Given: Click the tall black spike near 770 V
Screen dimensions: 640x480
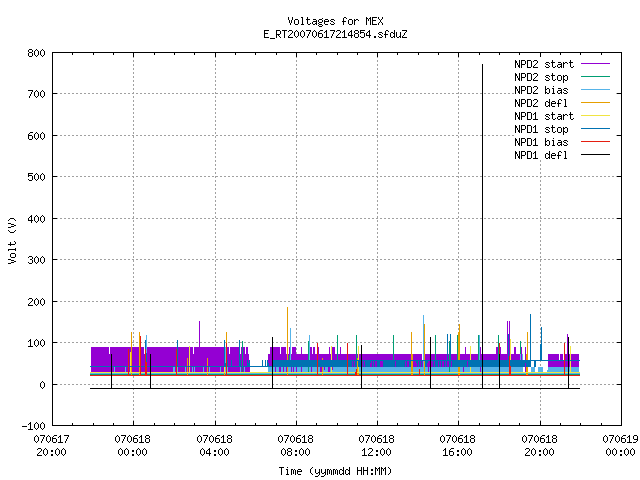Looking at the screenshot, I should point(482,224).
